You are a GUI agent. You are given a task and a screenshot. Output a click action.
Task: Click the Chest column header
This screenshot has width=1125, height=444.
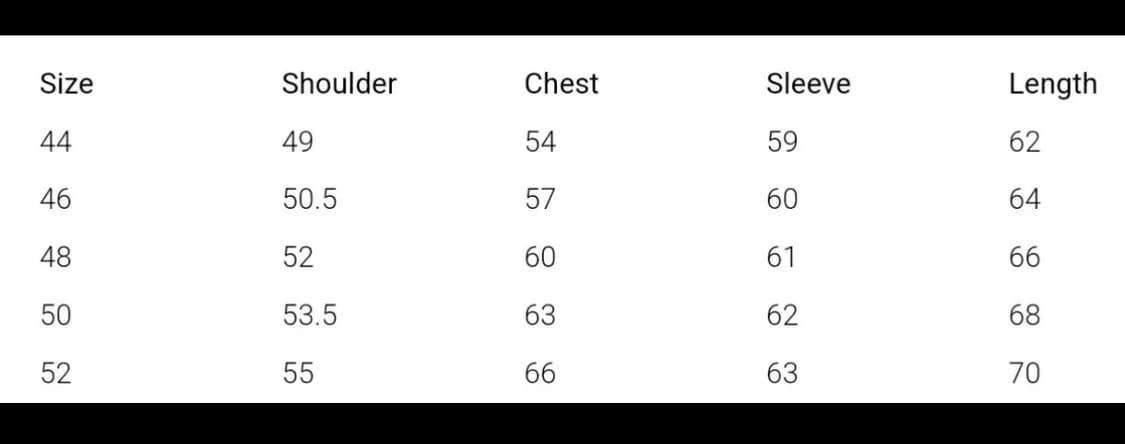click(x=561, y=84)
